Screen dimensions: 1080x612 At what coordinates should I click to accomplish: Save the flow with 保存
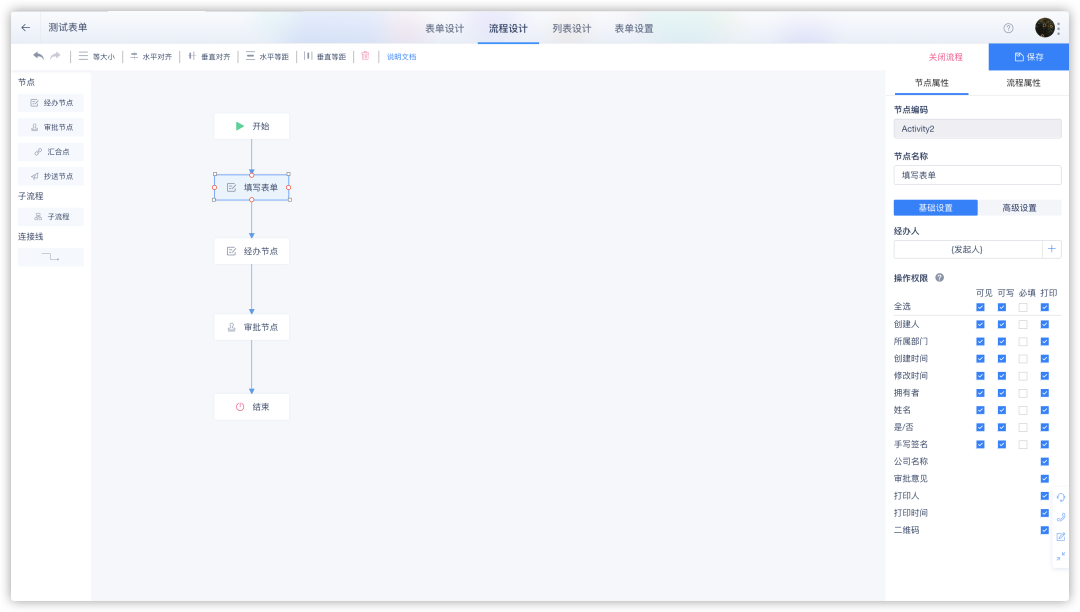click(1028, 57)
